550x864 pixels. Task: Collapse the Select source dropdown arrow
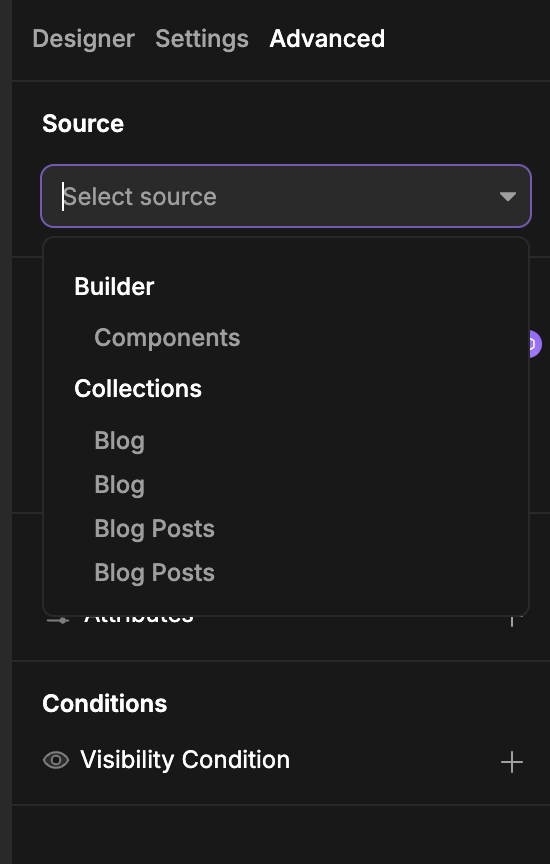(507, 196)
